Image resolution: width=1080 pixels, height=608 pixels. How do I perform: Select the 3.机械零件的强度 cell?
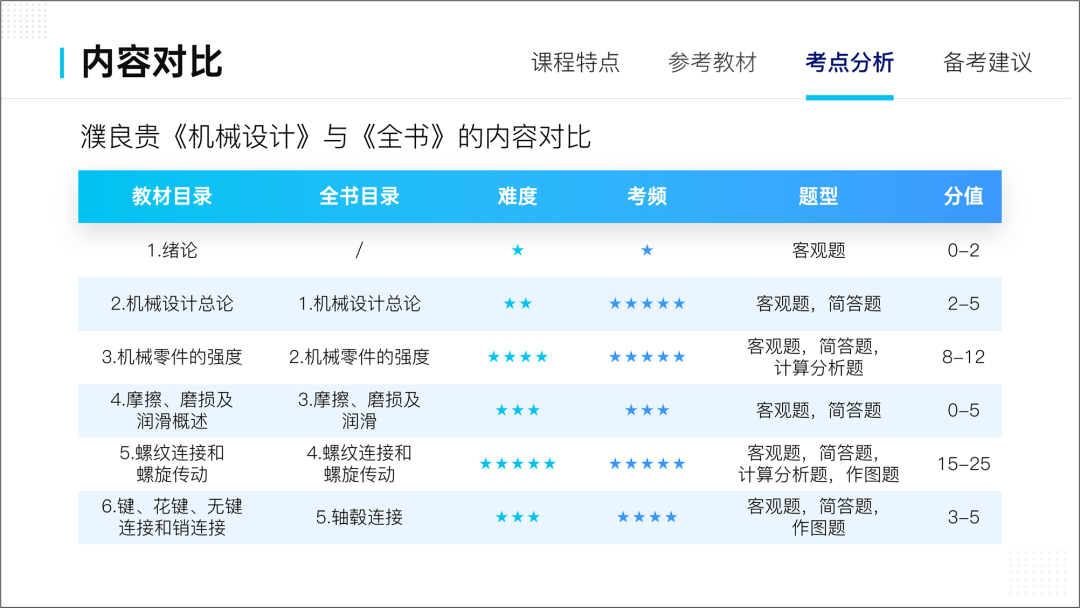click(x=172, y=357)
